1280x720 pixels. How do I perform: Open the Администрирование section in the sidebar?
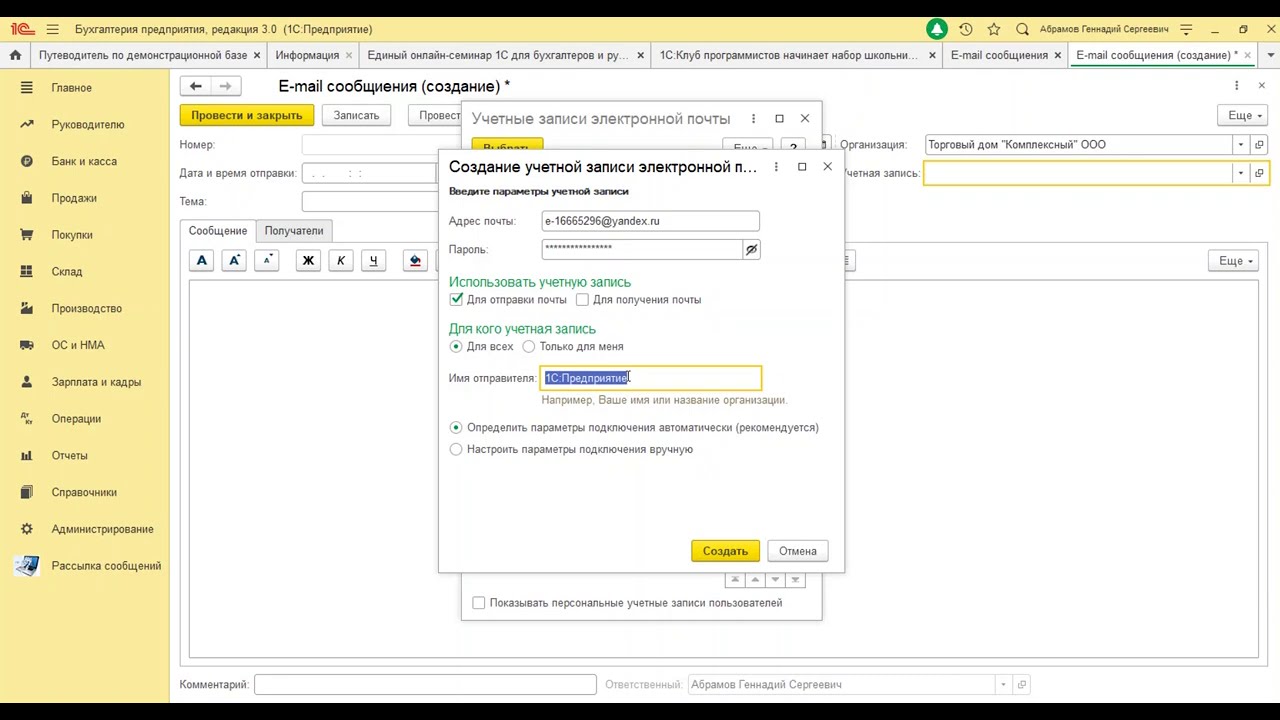[x=102, y=529]
